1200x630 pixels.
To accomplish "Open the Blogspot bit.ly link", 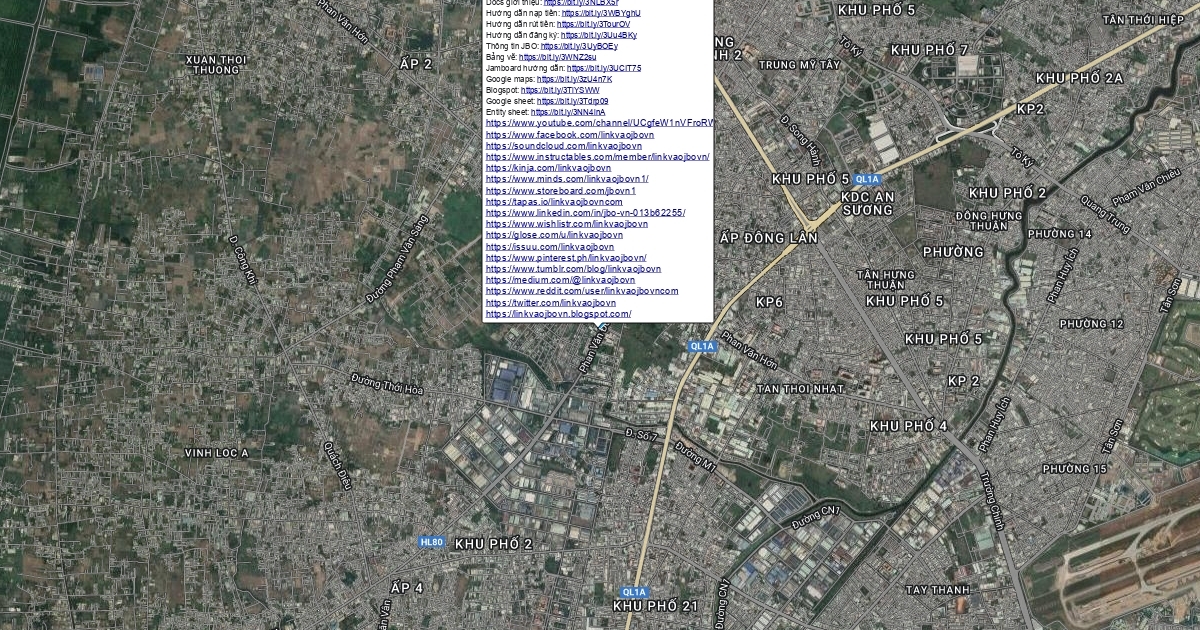I will [560, 90].
